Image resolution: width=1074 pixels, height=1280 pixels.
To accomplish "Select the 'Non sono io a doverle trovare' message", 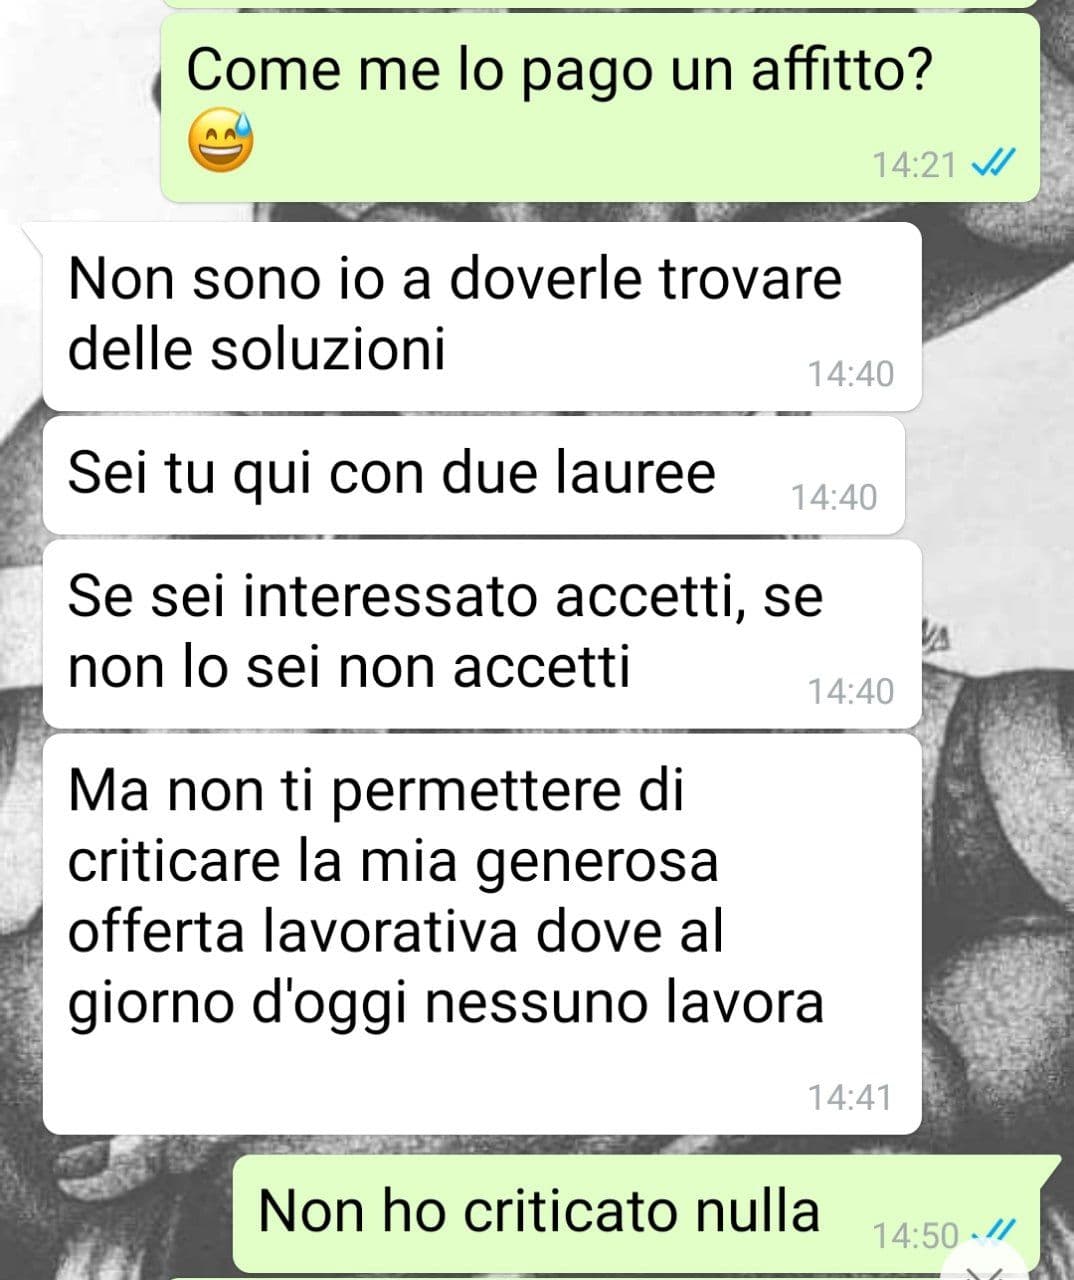I will coord(482,316).
